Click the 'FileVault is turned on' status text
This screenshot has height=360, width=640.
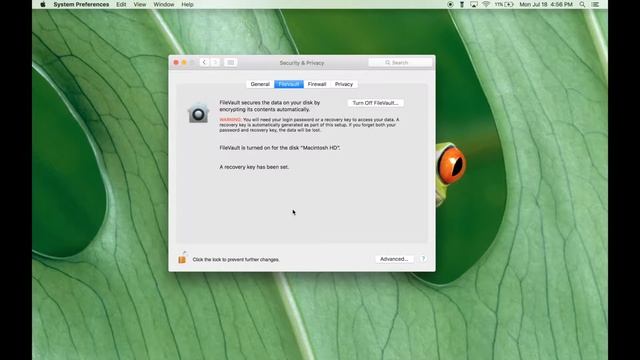point(280,148)
